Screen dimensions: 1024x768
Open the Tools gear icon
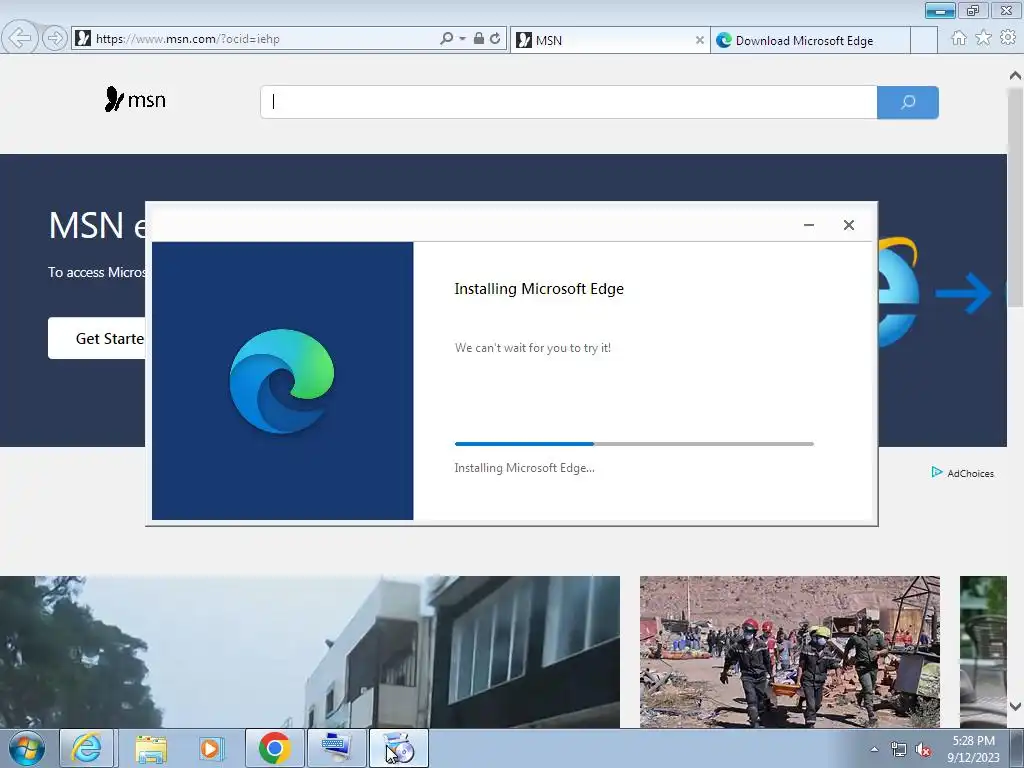pyautogui.click(x=1008, y=38)
